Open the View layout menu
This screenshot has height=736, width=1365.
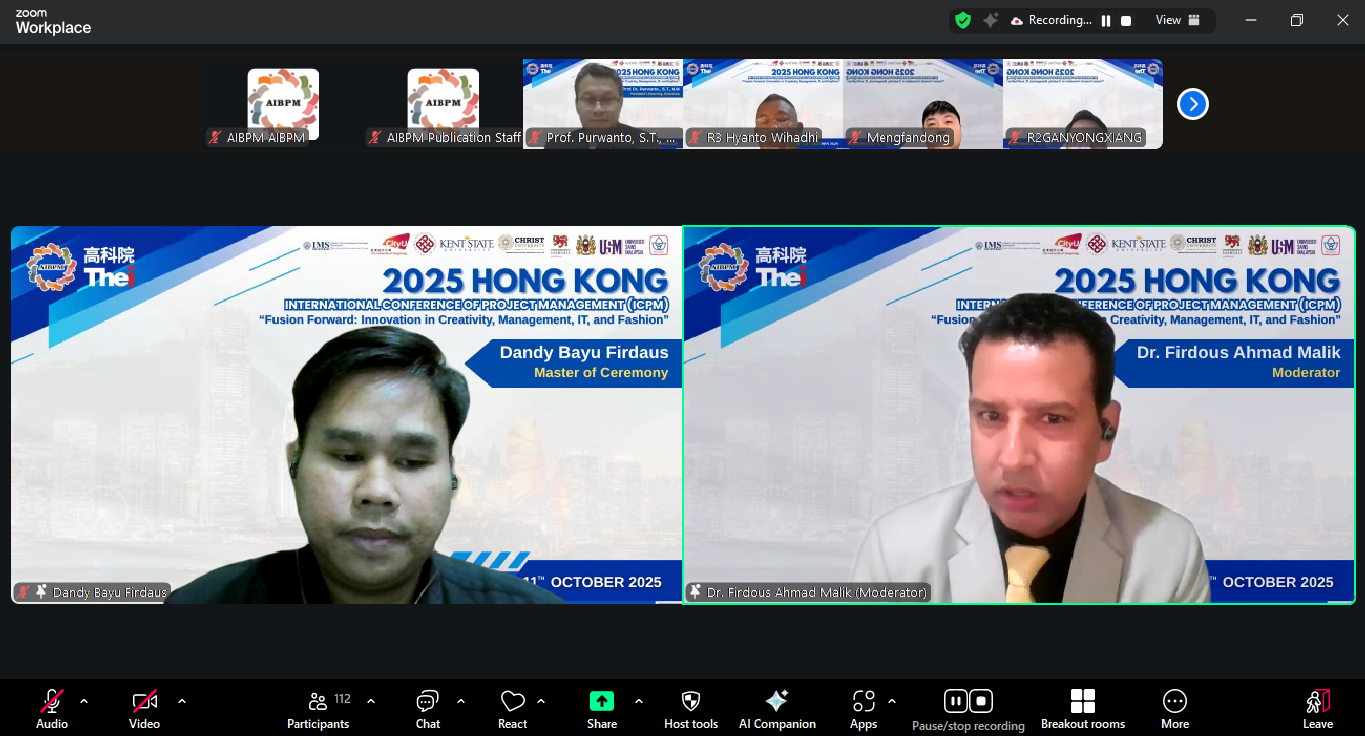(x=1177, y=21)
